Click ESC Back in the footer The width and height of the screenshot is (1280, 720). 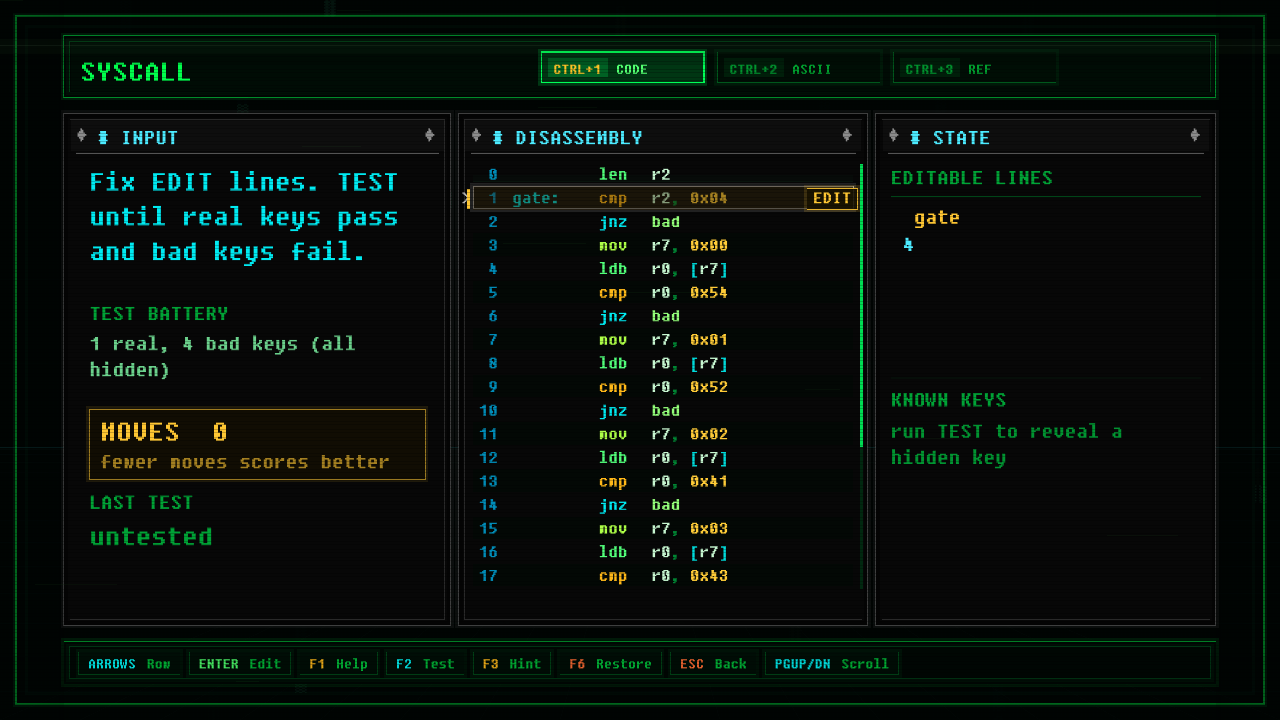tap(714, 664)
